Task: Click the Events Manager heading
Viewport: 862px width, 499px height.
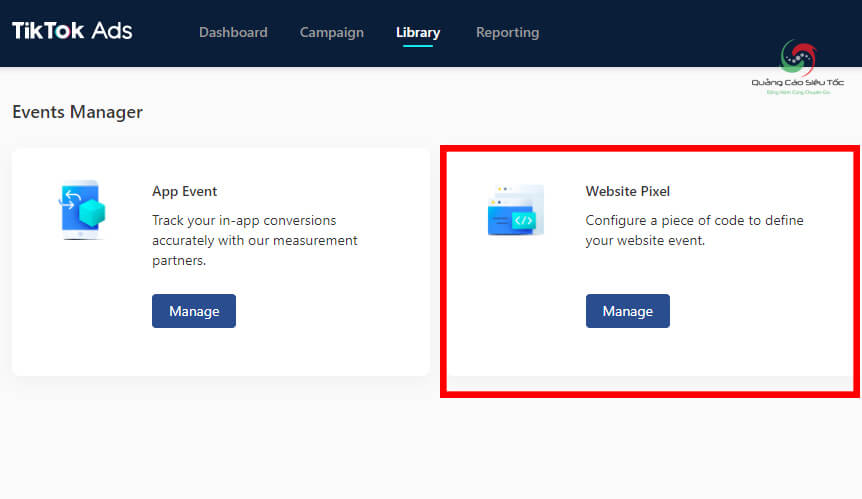Action: click(78, 112)
